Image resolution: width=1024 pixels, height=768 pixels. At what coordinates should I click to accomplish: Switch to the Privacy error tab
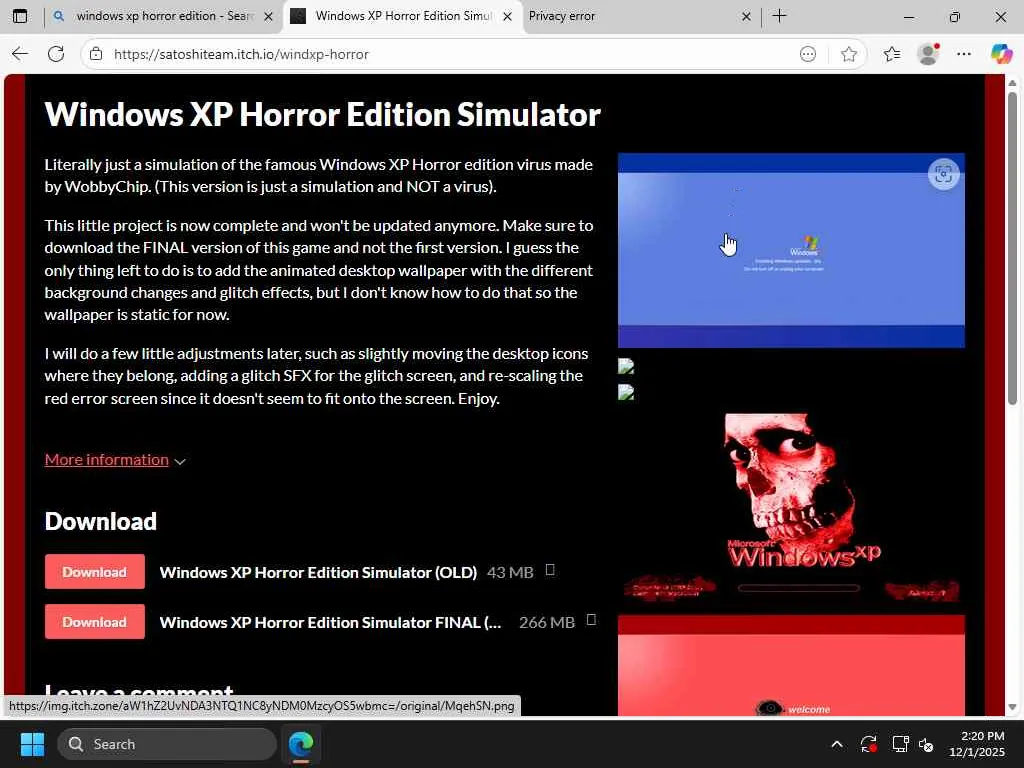tap(640, 16)
